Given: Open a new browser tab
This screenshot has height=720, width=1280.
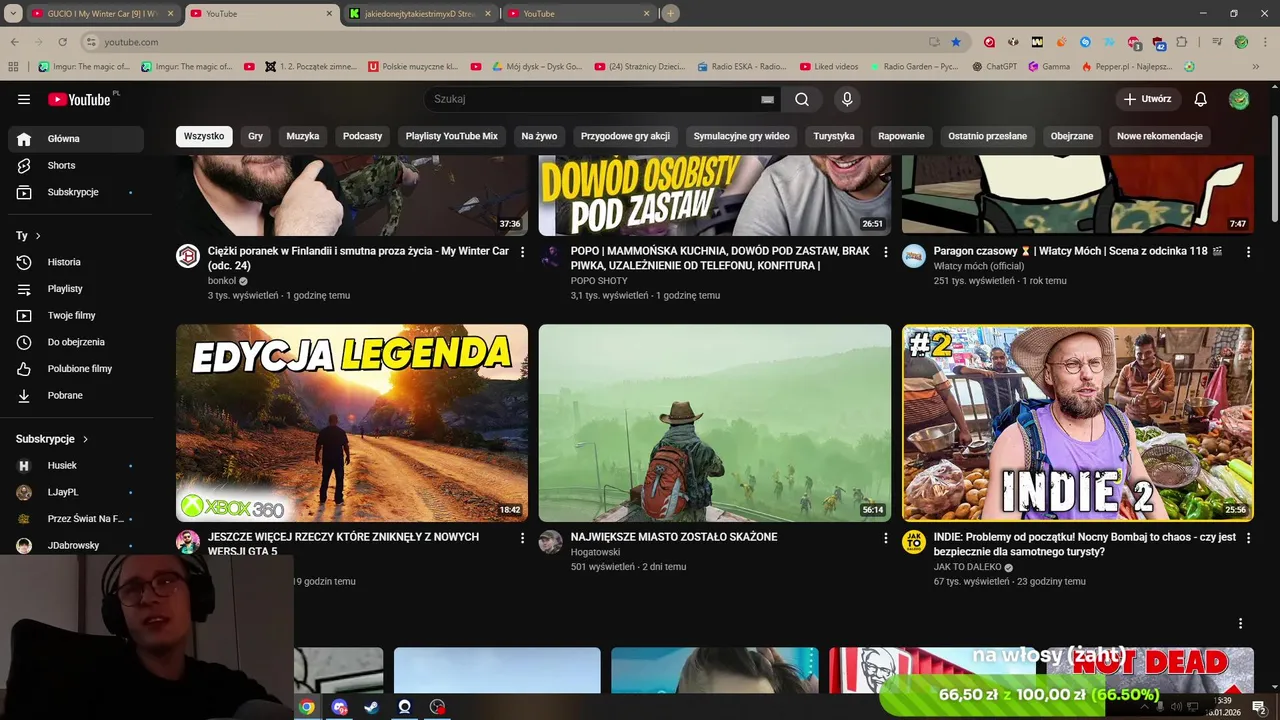Looking at the screenshot, I should tap(671, 14).
